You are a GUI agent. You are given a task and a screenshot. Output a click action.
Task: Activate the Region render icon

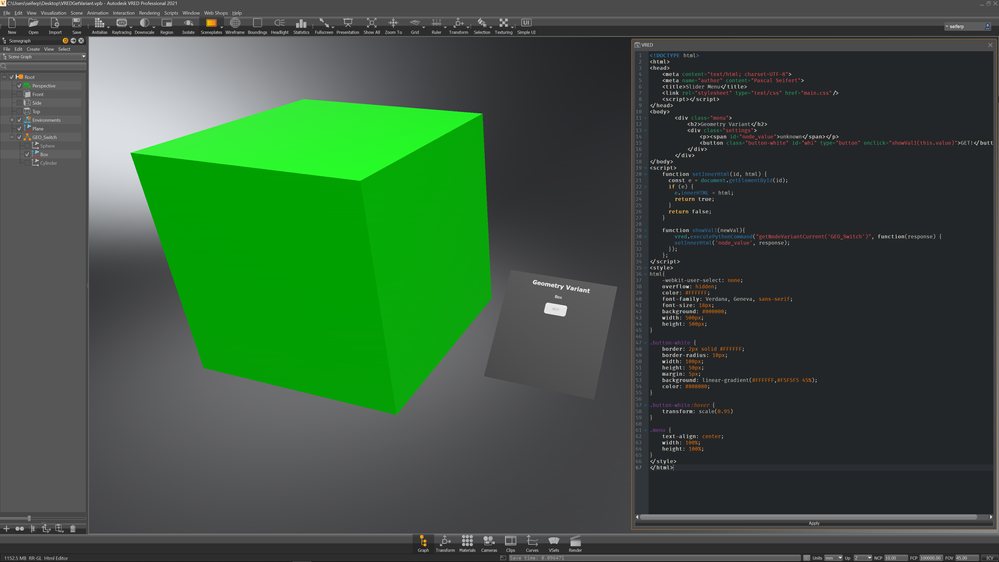[166, 24]
